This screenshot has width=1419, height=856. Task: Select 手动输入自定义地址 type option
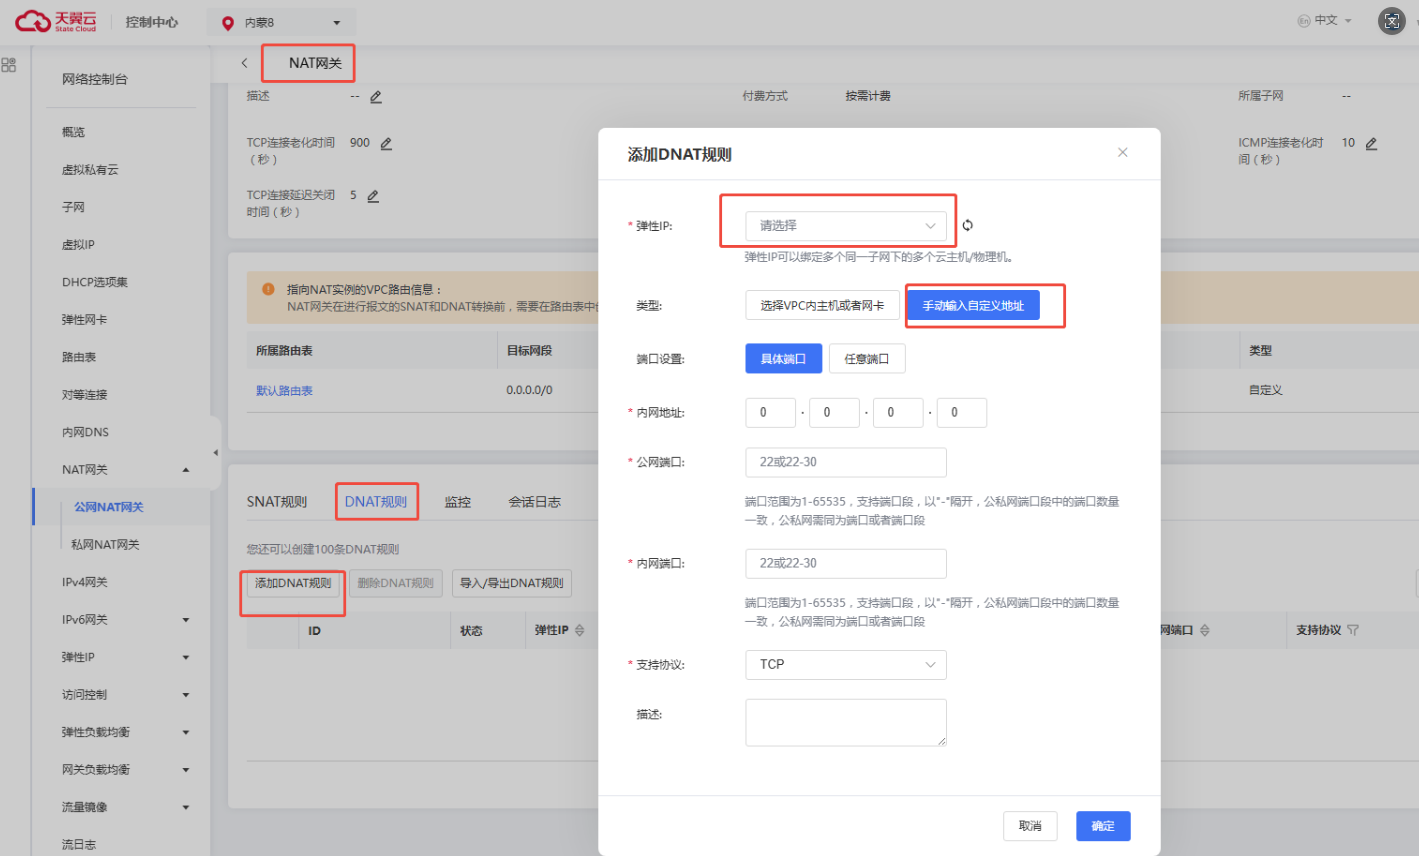[x=972, y=306]
